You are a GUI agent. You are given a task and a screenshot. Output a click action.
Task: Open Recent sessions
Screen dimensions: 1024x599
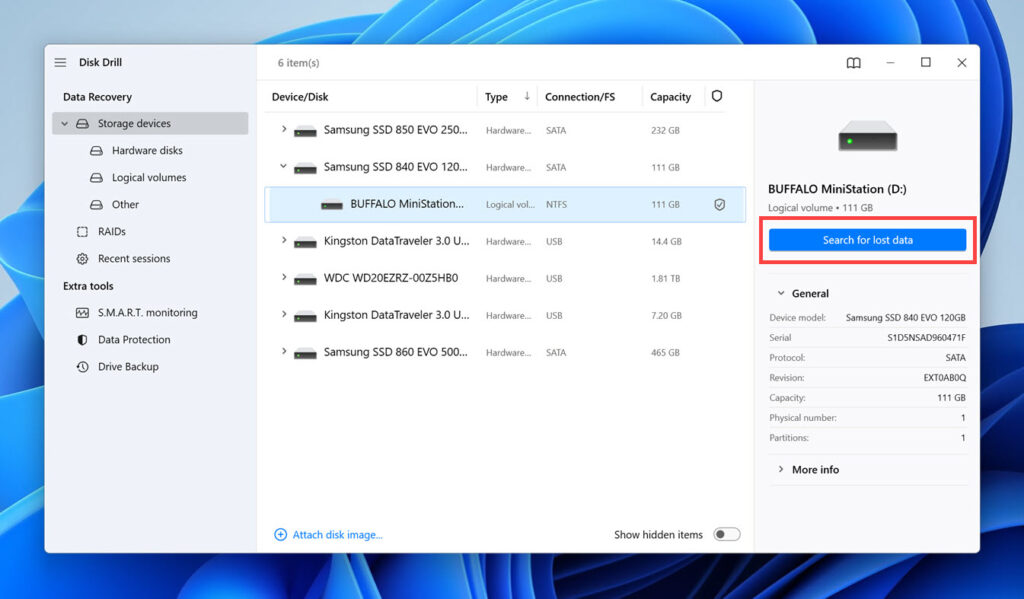click(131, 258)
